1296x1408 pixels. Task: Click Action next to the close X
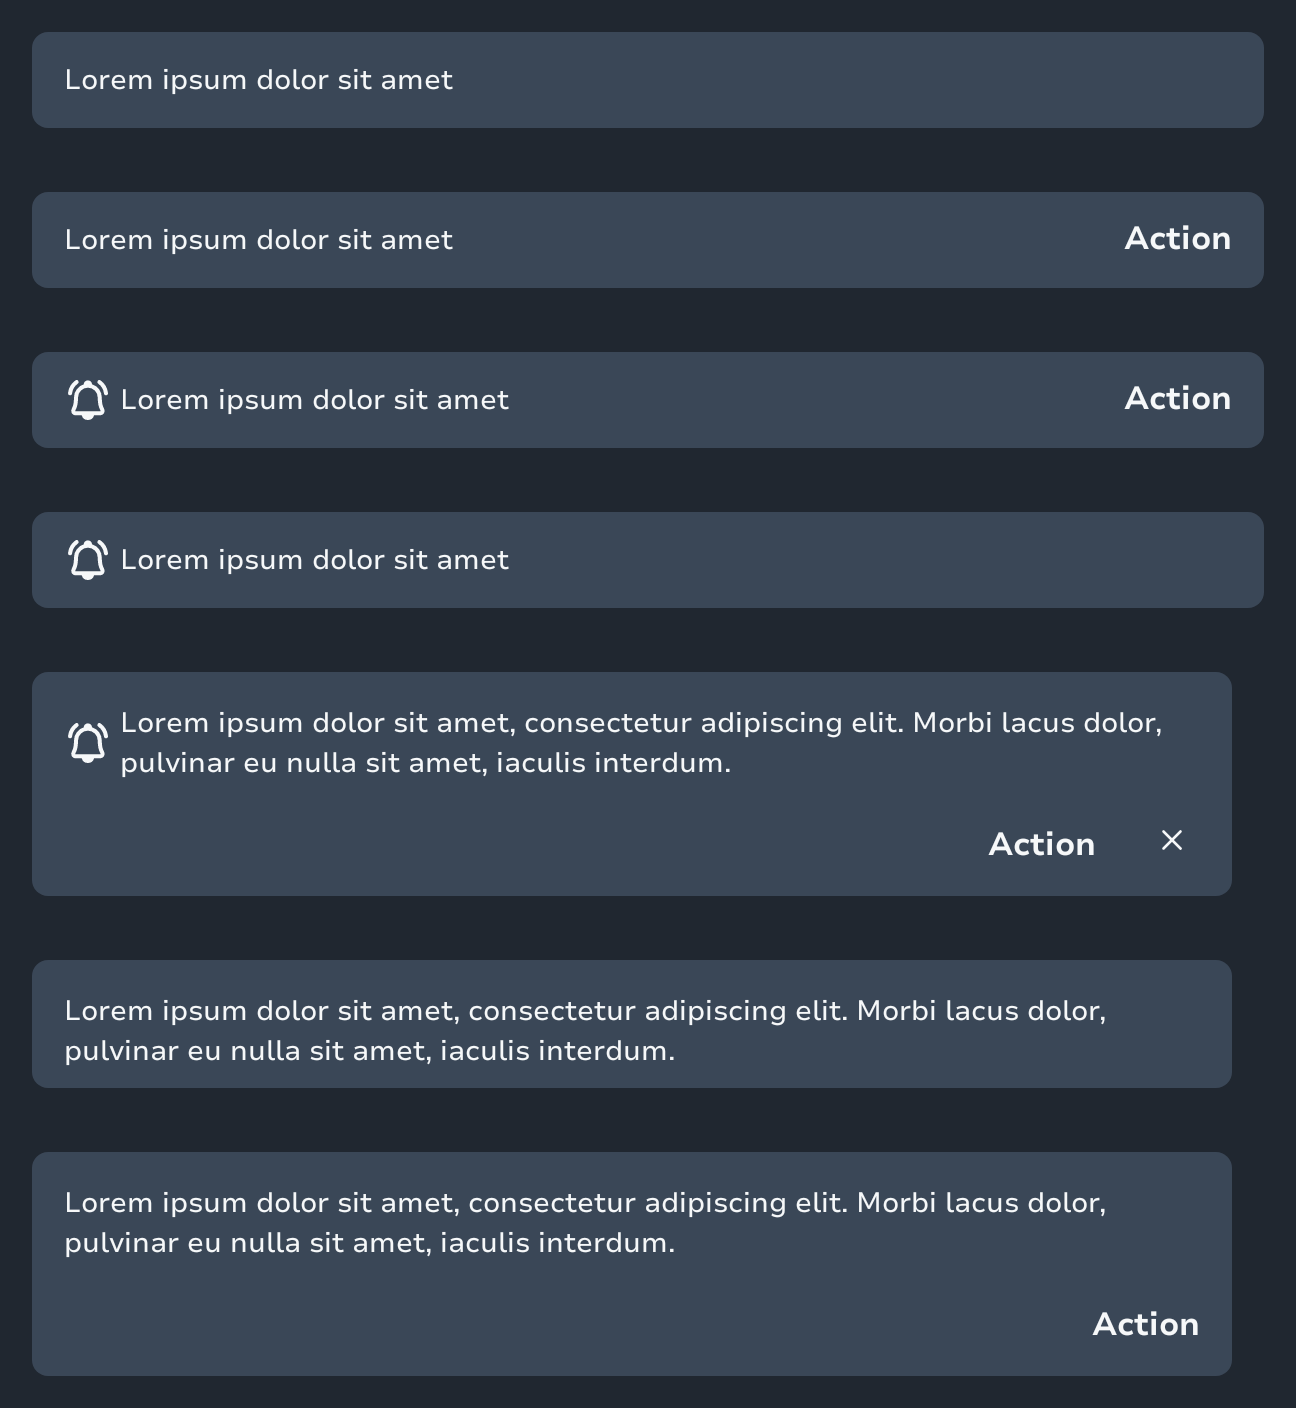(1041, 844)
